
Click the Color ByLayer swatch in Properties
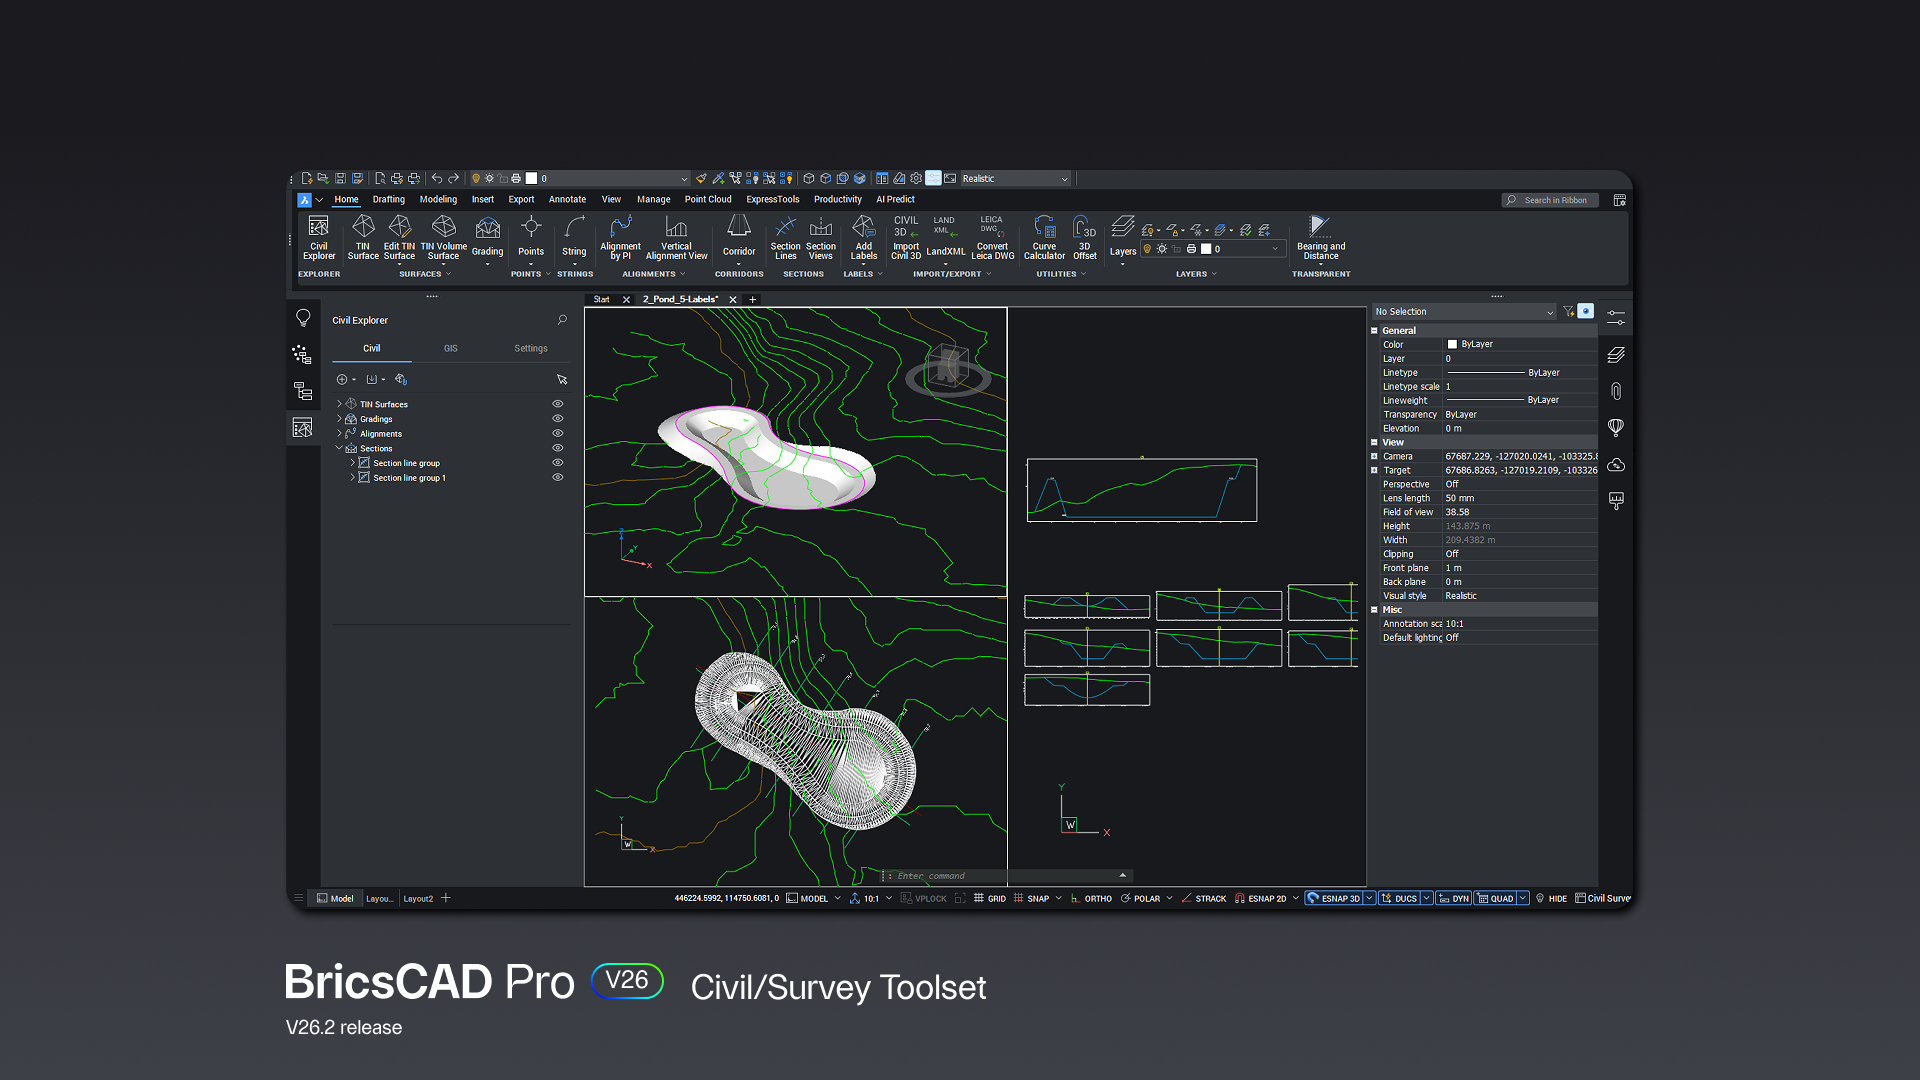click(x=1453, y=344)
